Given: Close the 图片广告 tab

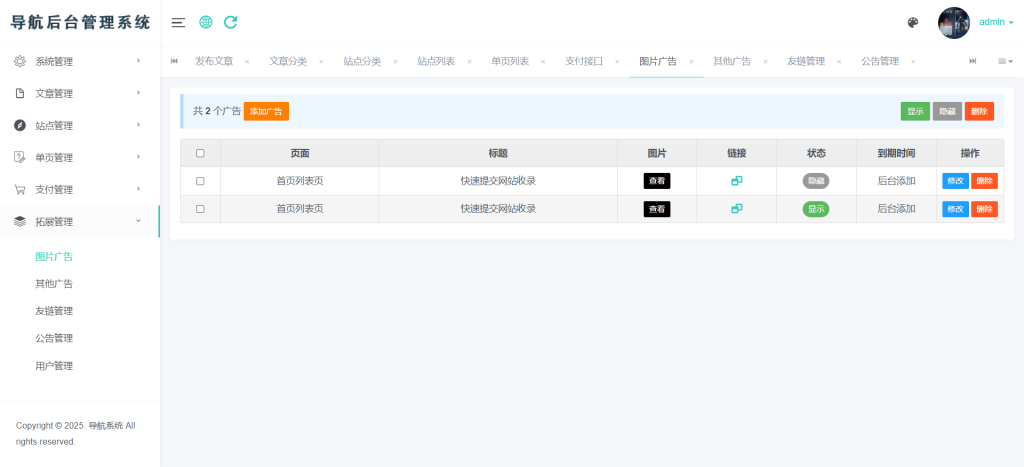Looking at the screenshot, I should (692, 62).
